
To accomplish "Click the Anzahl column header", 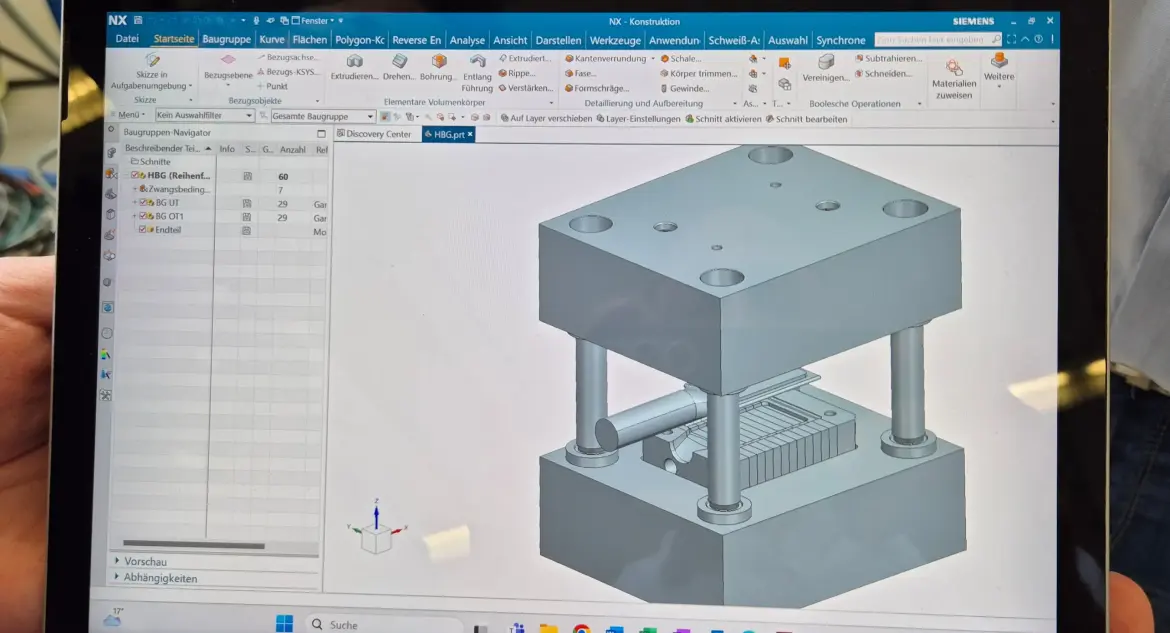I will [x=292, y=149].
